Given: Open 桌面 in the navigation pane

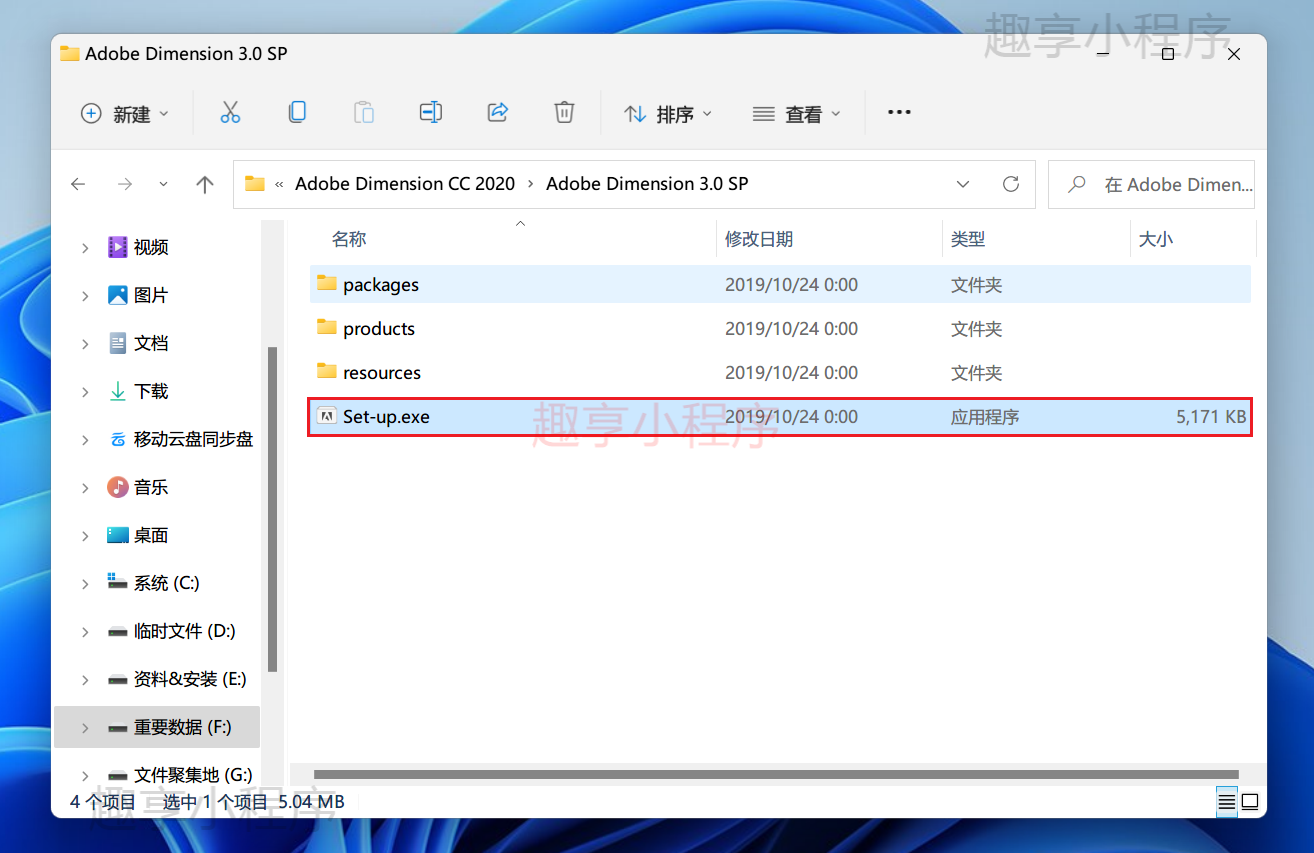Looking at the screenshot, I should pyautogui.click(x=151, y=535).
